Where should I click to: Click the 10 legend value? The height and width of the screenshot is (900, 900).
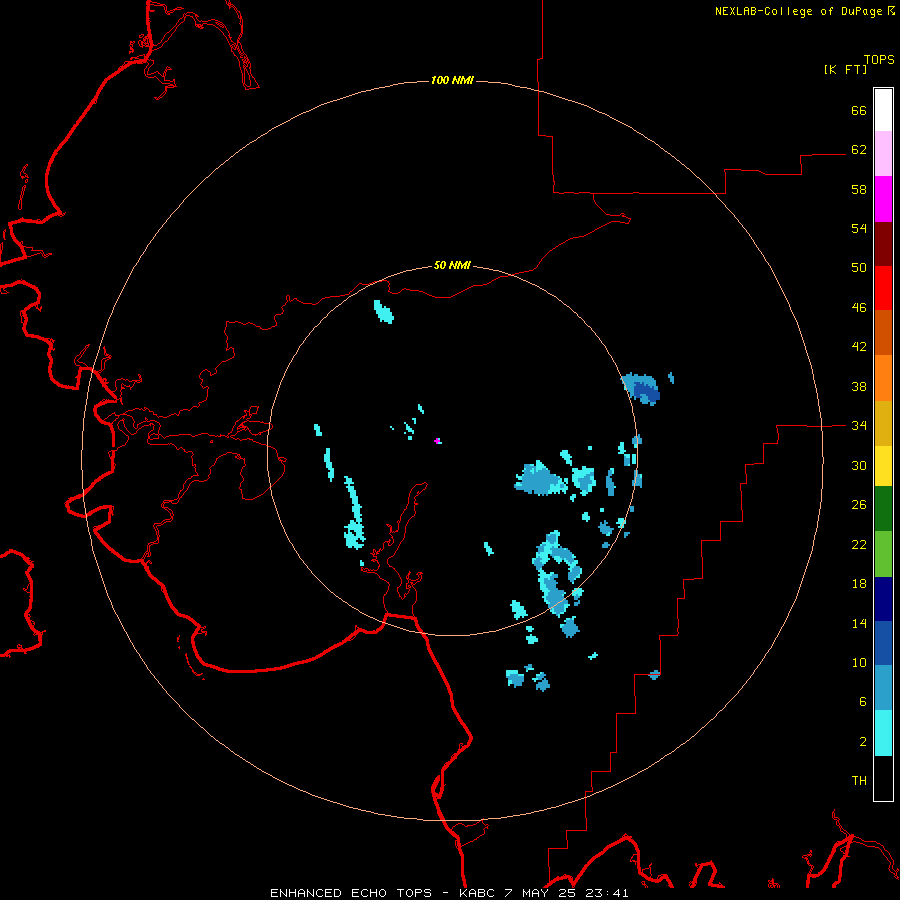pos(859,663)
